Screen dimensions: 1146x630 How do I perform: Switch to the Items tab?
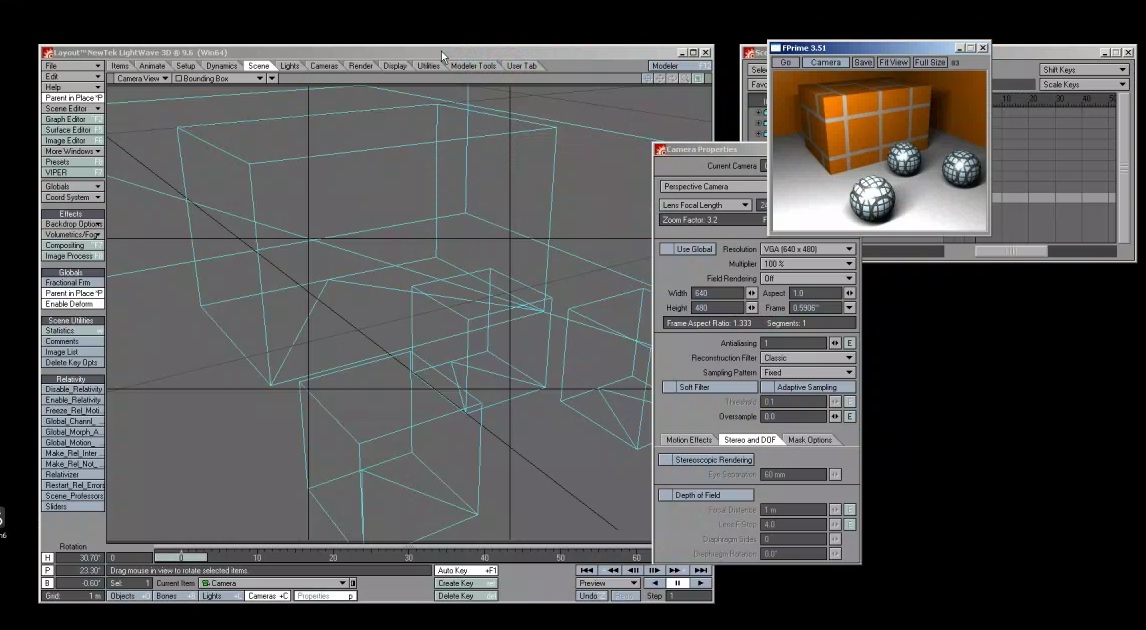[x=120, y=66]
